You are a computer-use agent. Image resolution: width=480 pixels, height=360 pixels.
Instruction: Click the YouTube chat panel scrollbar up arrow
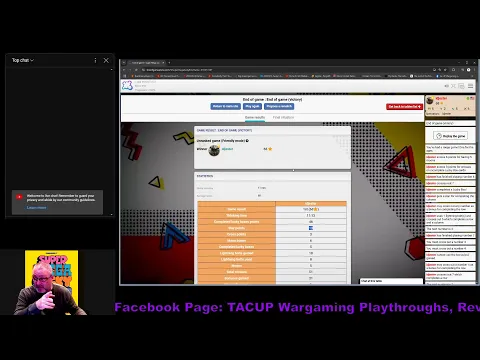[111, 70]
